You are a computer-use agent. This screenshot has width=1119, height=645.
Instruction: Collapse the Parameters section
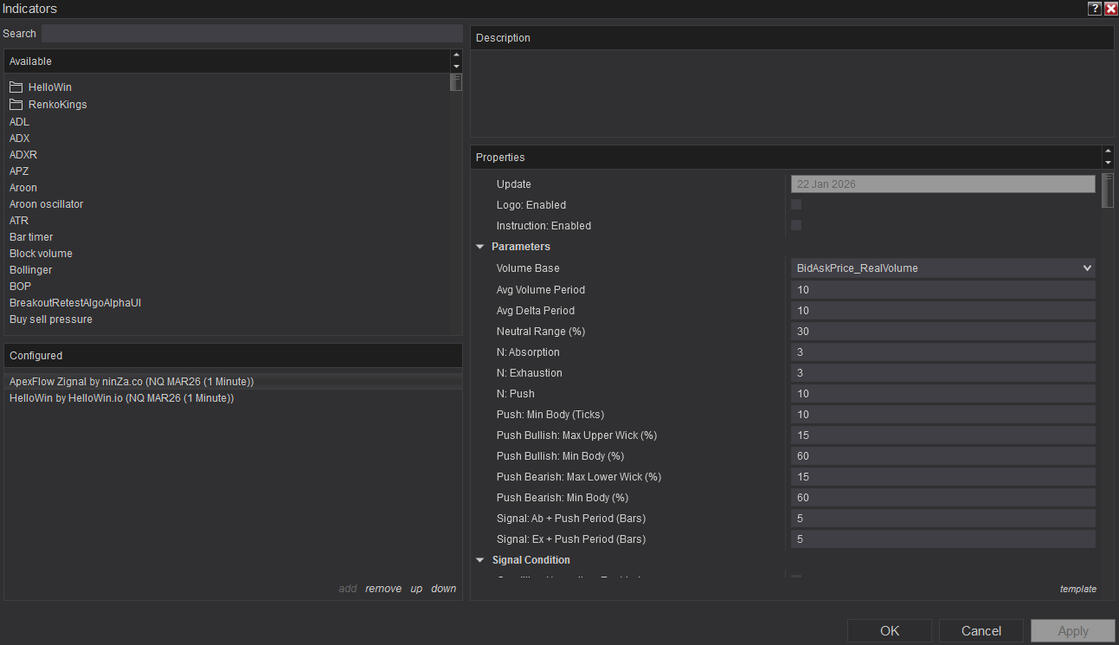point(481,247)
